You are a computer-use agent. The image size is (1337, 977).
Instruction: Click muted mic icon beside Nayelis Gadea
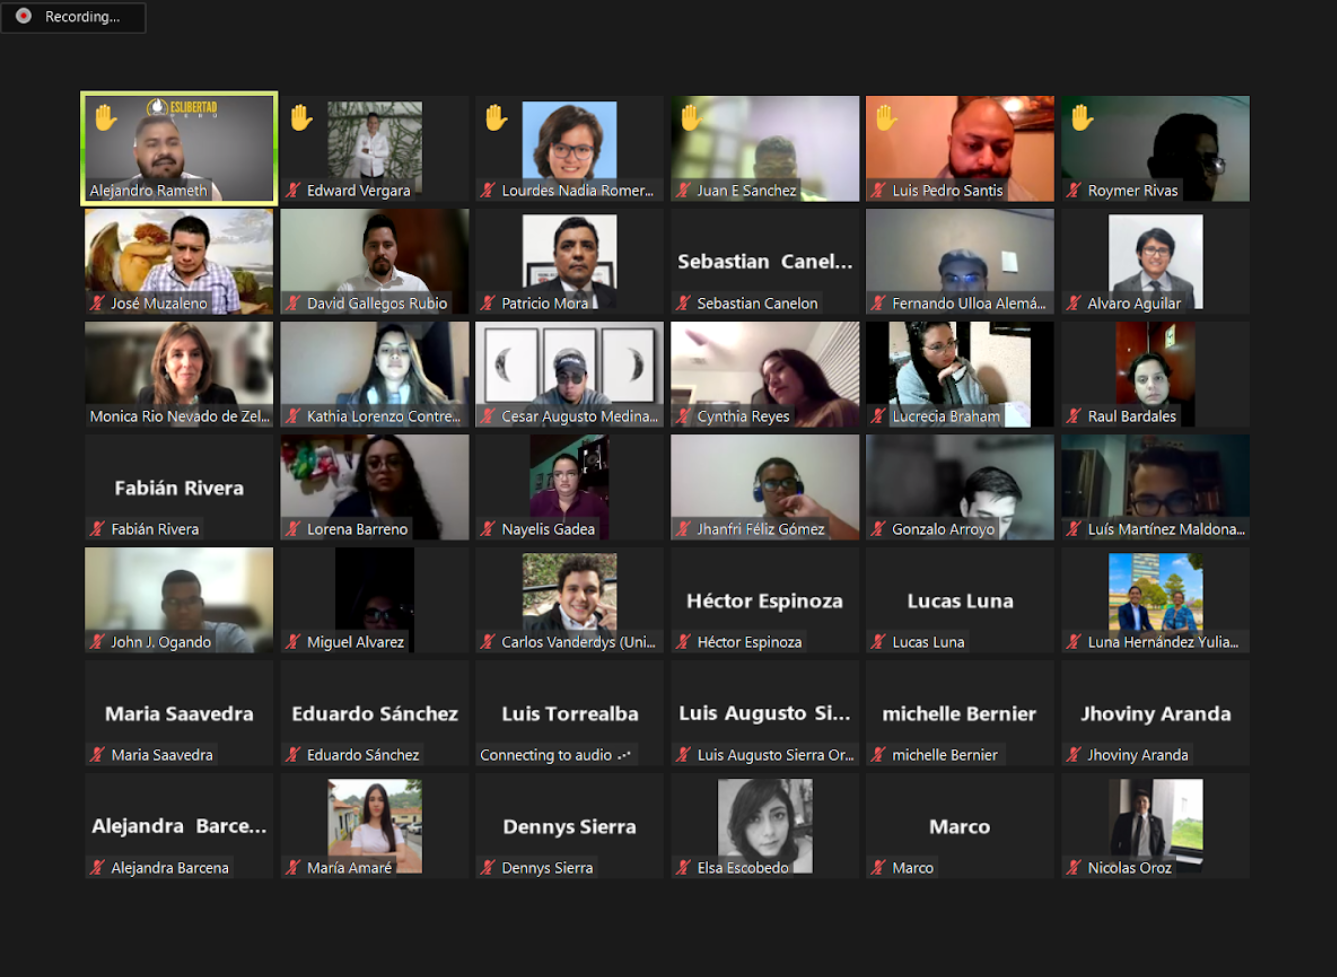489,529
